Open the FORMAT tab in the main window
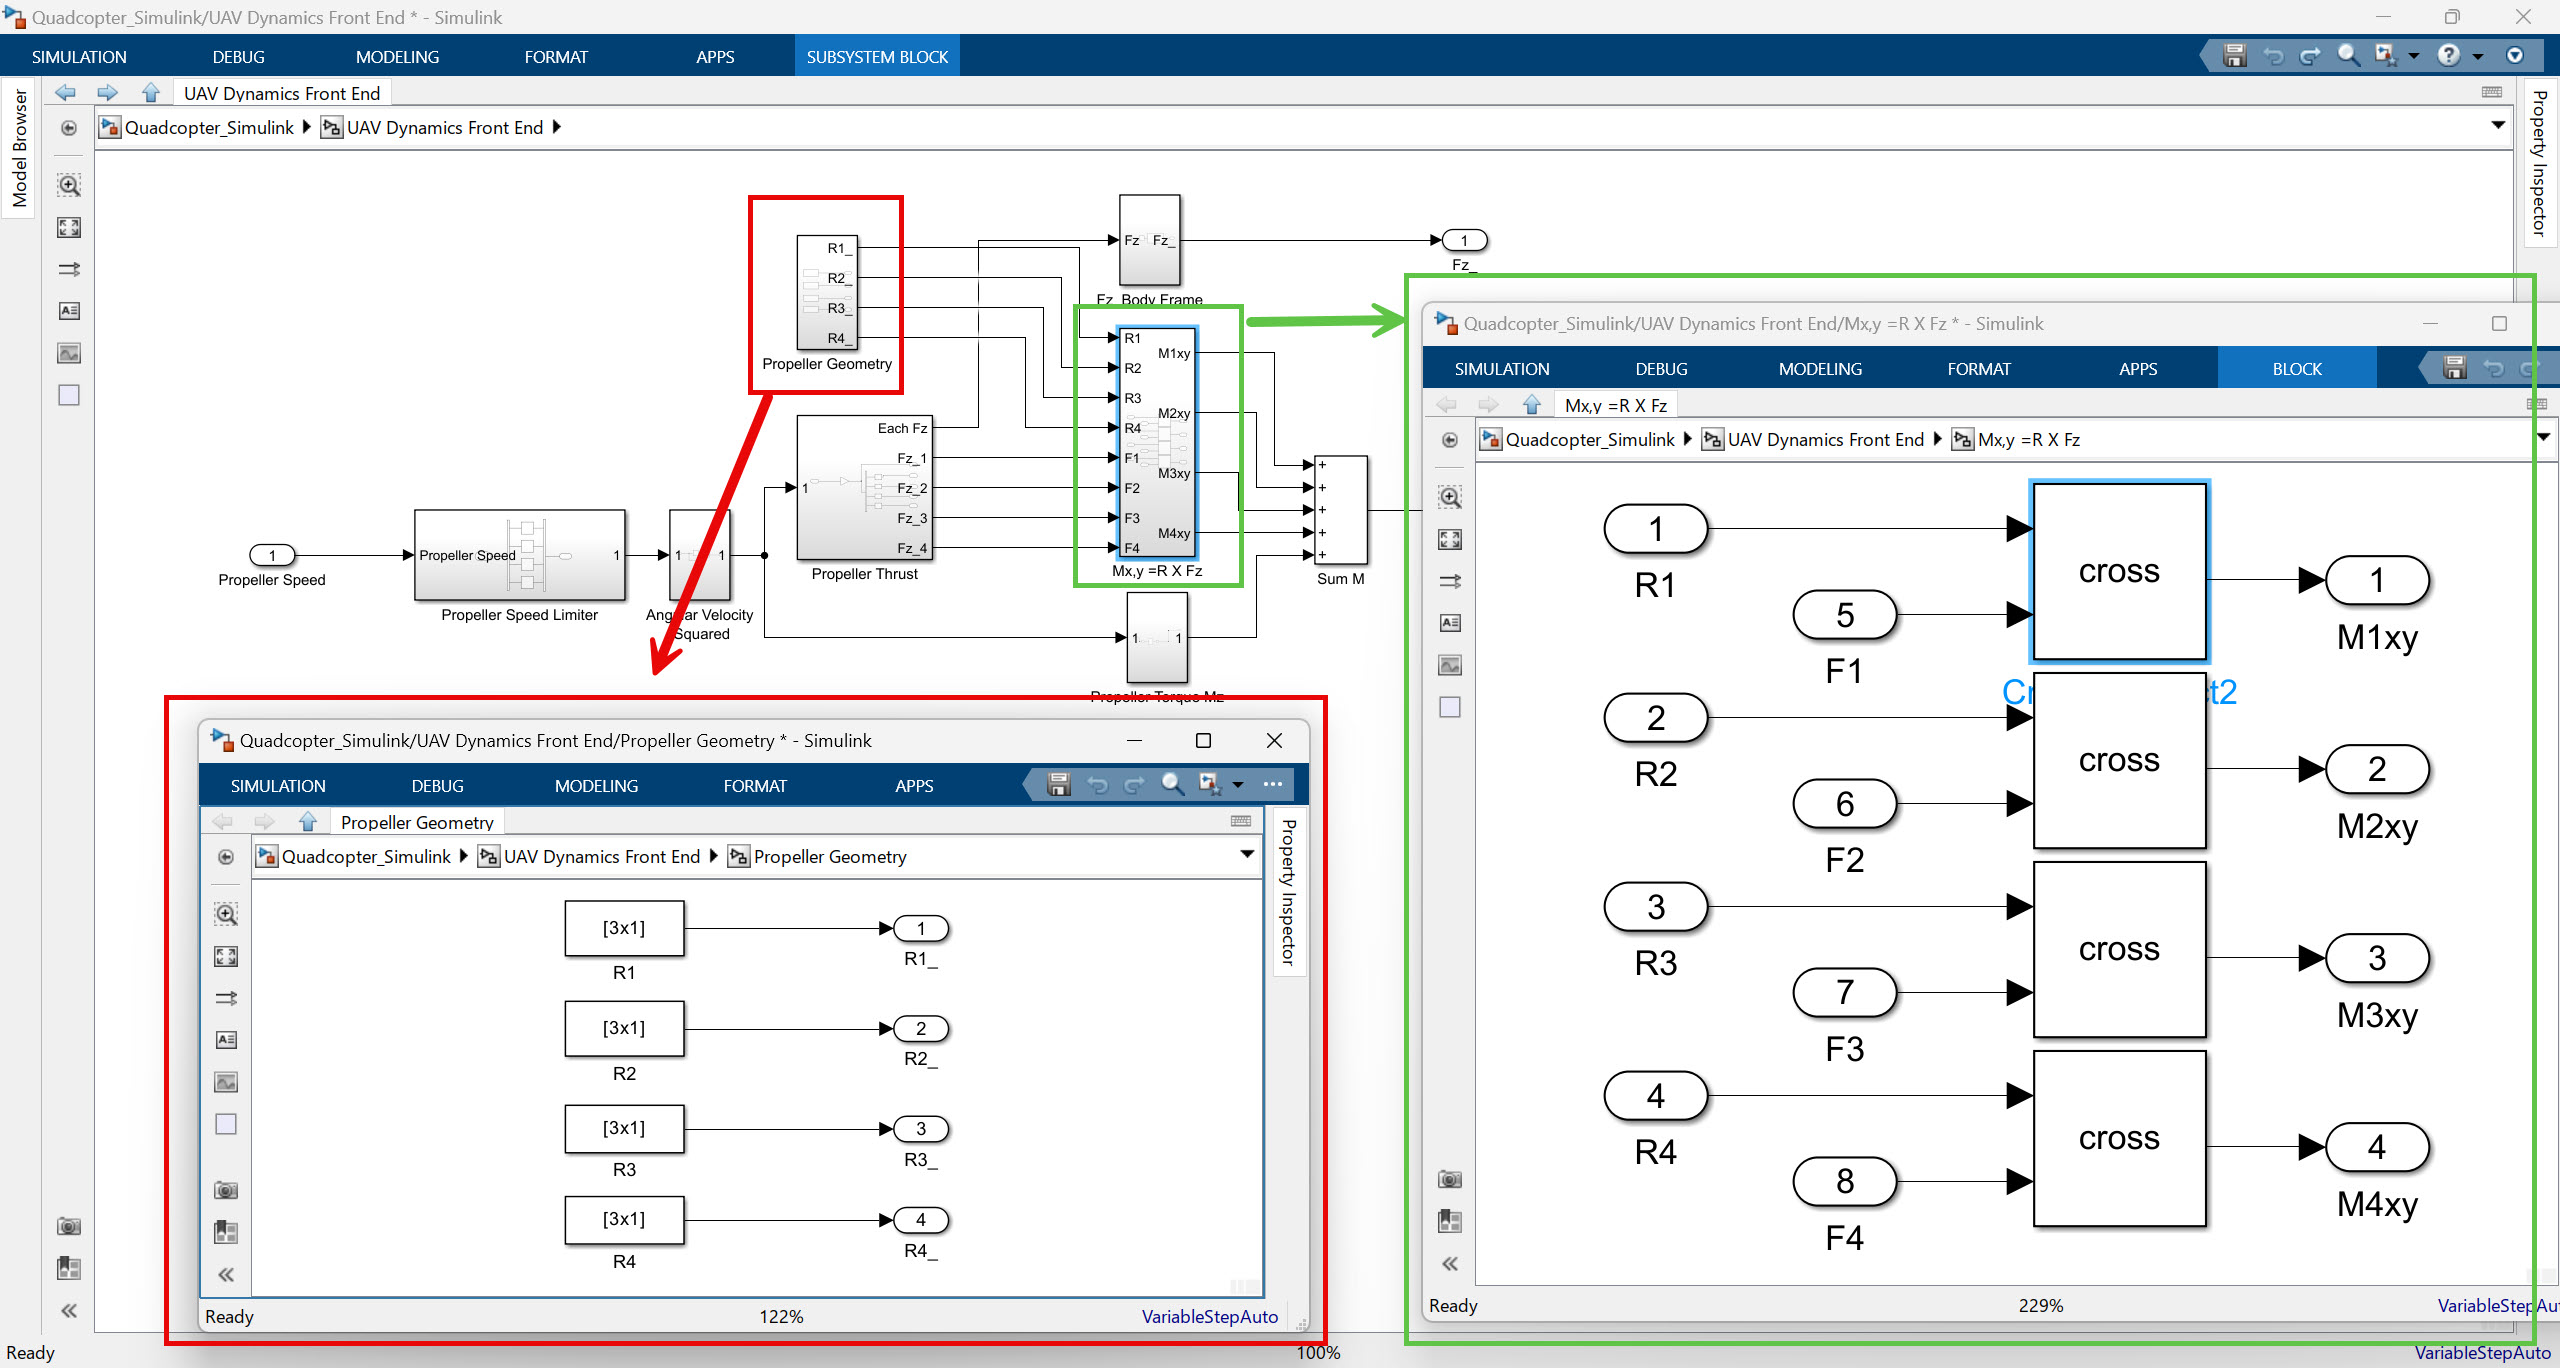 [556, 57]
